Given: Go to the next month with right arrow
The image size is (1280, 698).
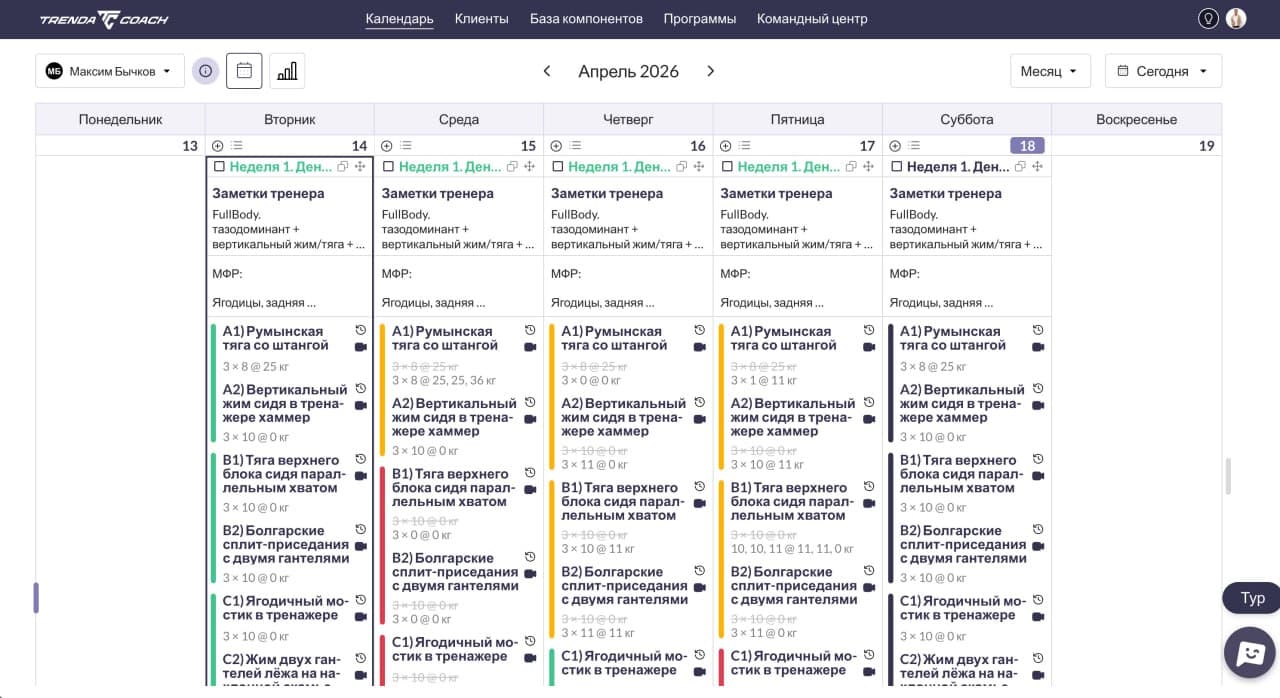Looking at the screenshot, I should pos(711,71).
